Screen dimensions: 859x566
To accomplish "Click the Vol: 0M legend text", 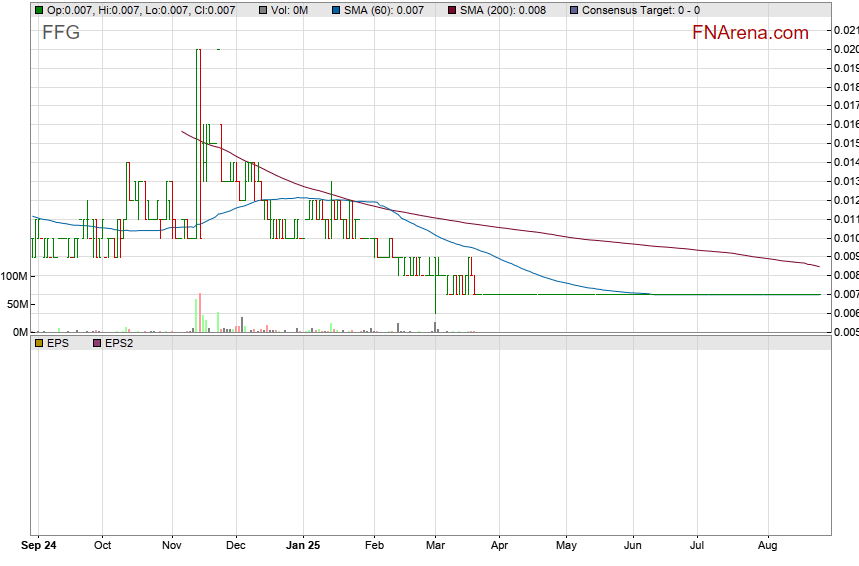I will click(291, 10).
